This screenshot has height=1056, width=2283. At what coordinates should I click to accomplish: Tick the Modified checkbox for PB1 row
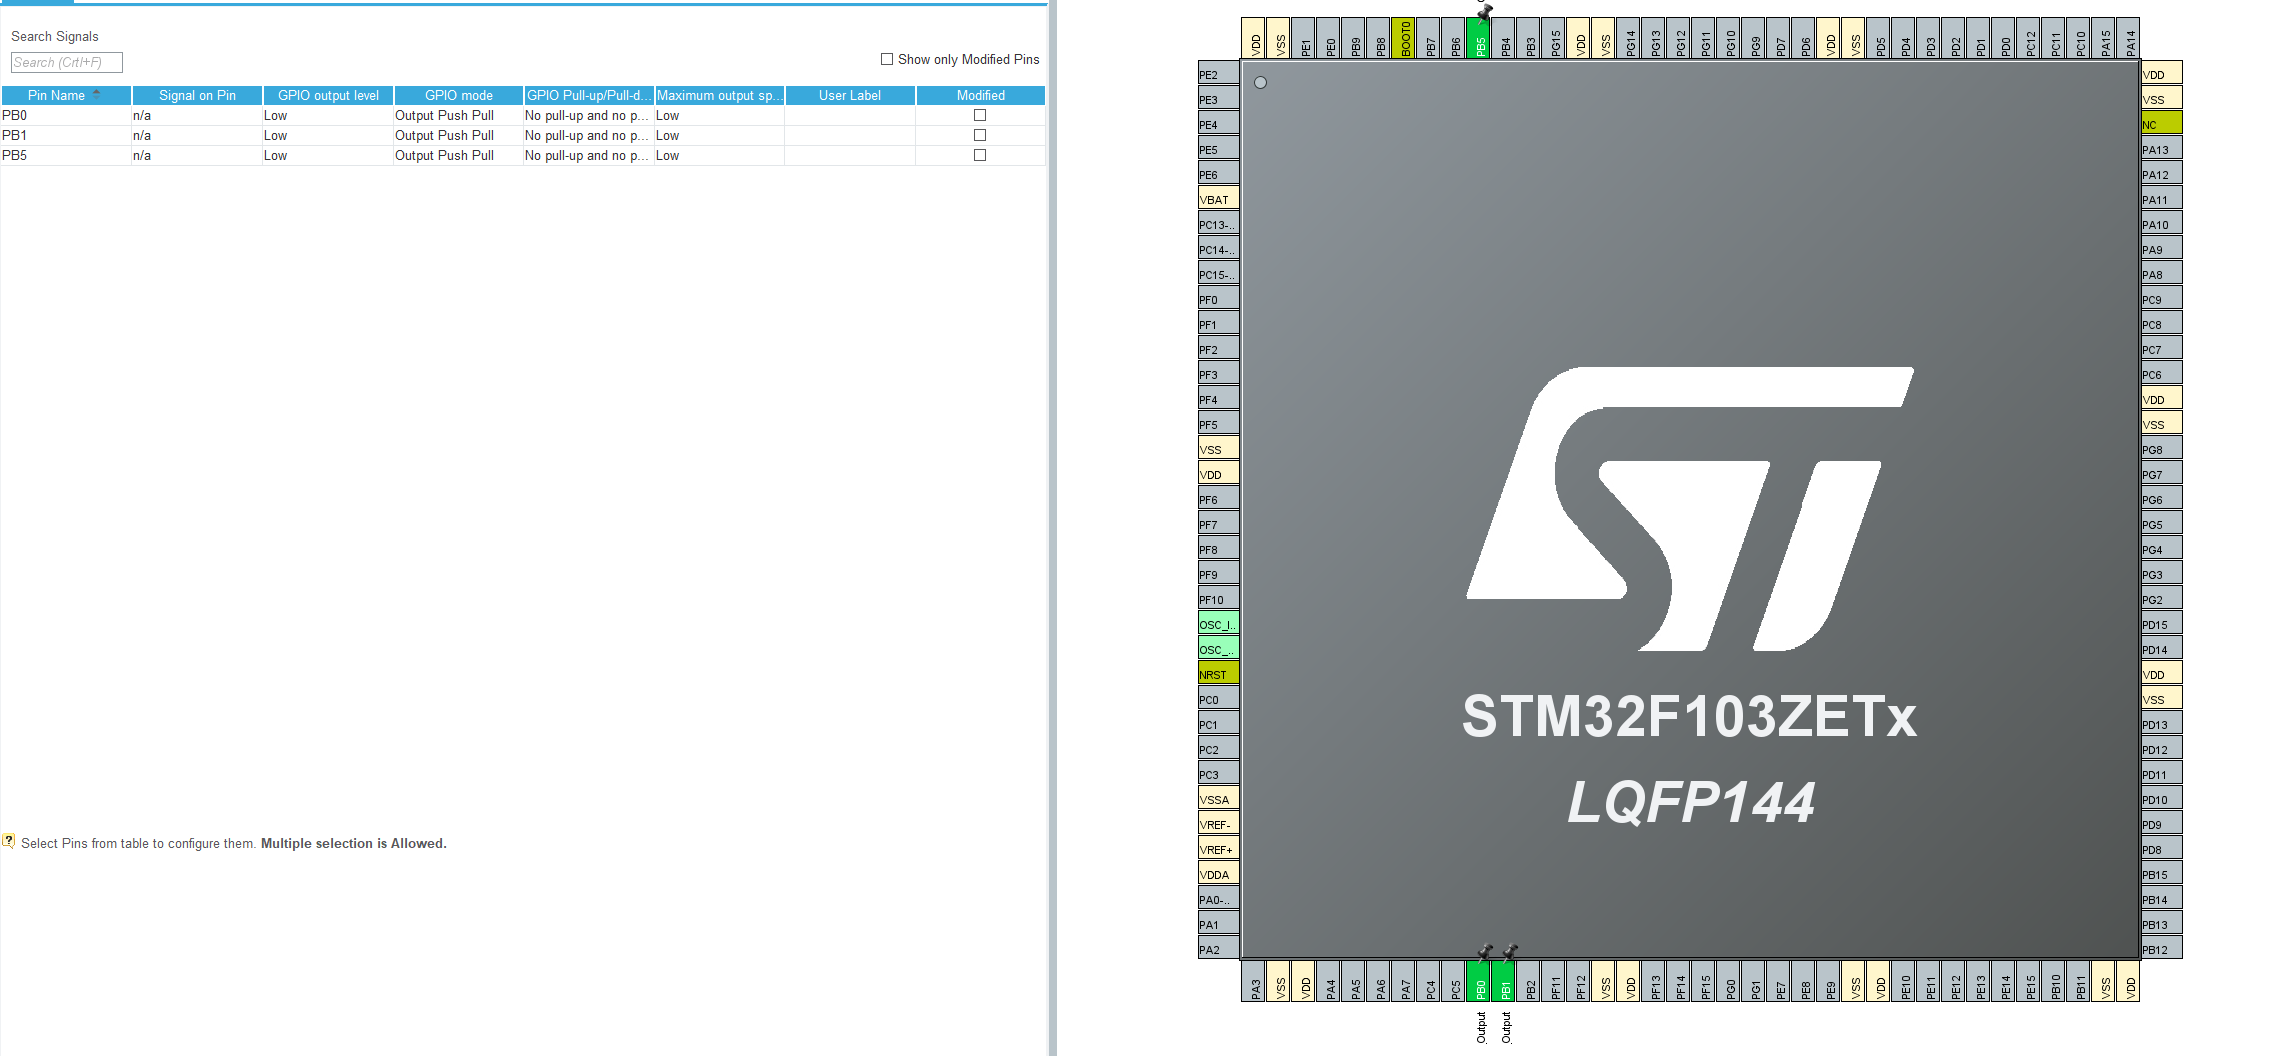[980, 135]
